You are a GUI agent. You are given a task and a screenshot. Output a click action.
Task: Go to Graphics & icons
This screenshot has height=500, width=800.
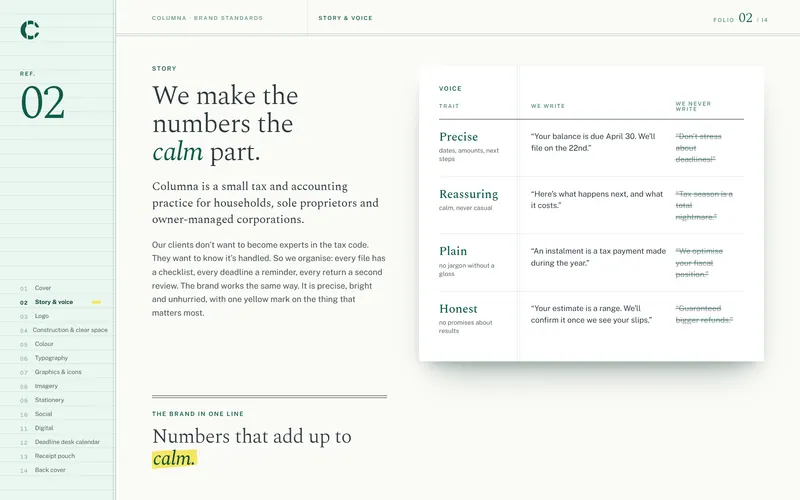pos(58,372)
